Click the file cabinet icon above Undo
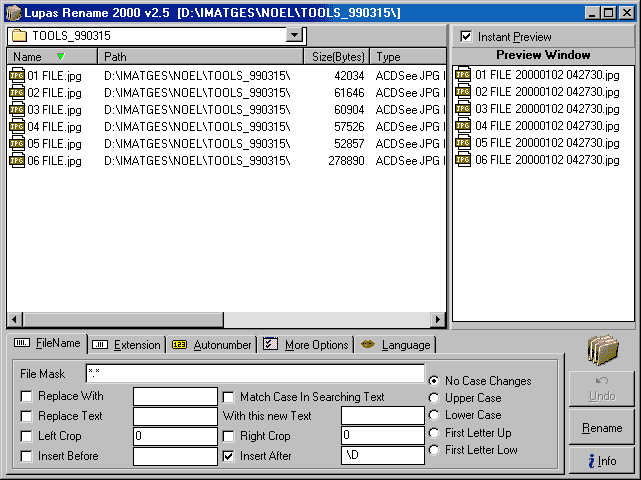Image resolution: width=641 pixels, height=480 pixels. coord(602,351)
